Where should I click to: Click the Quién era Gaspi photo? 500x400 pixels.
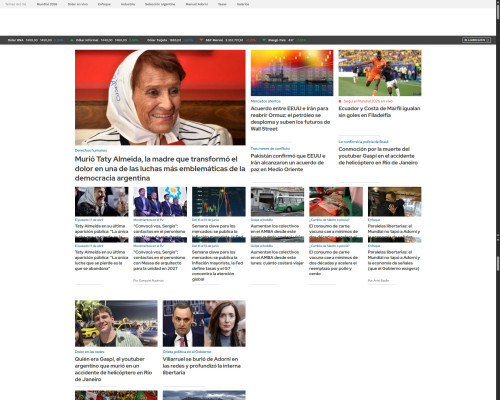pos(116,323)
